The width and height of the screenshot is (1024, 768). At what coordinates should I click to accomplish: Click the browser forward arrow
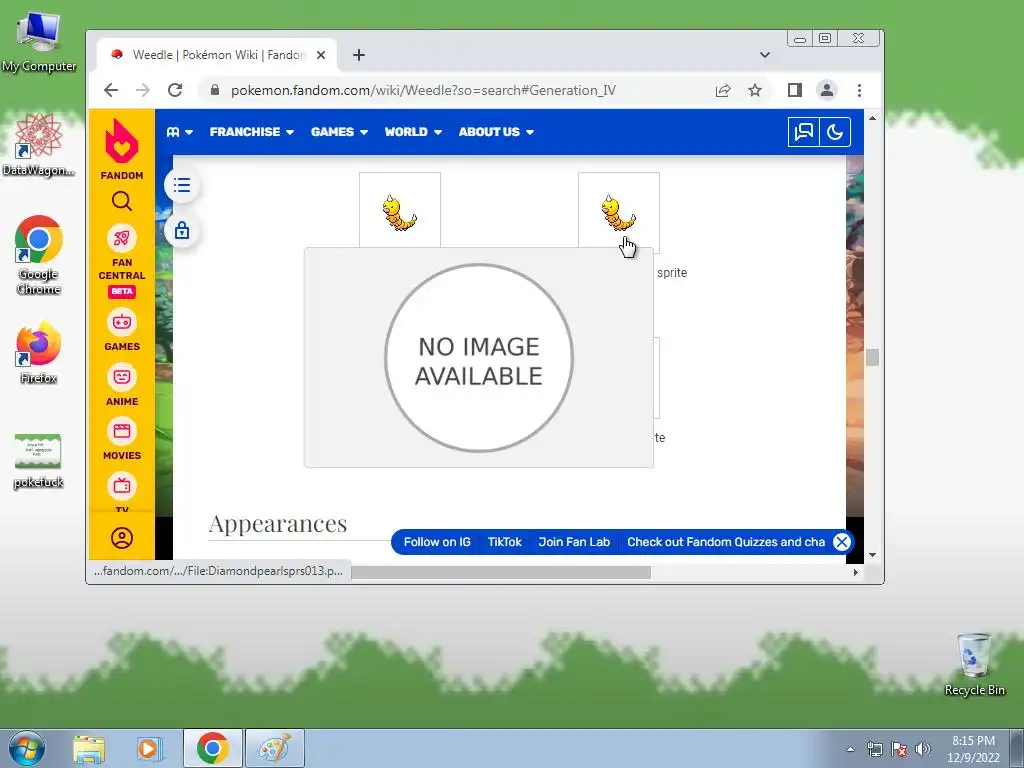(142, 90)
